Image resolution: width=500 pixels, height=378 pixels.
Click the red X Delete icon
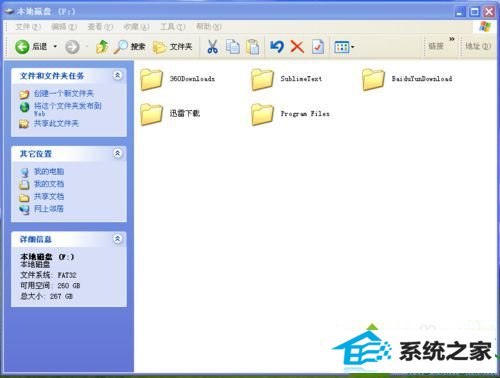click(297, 47)
